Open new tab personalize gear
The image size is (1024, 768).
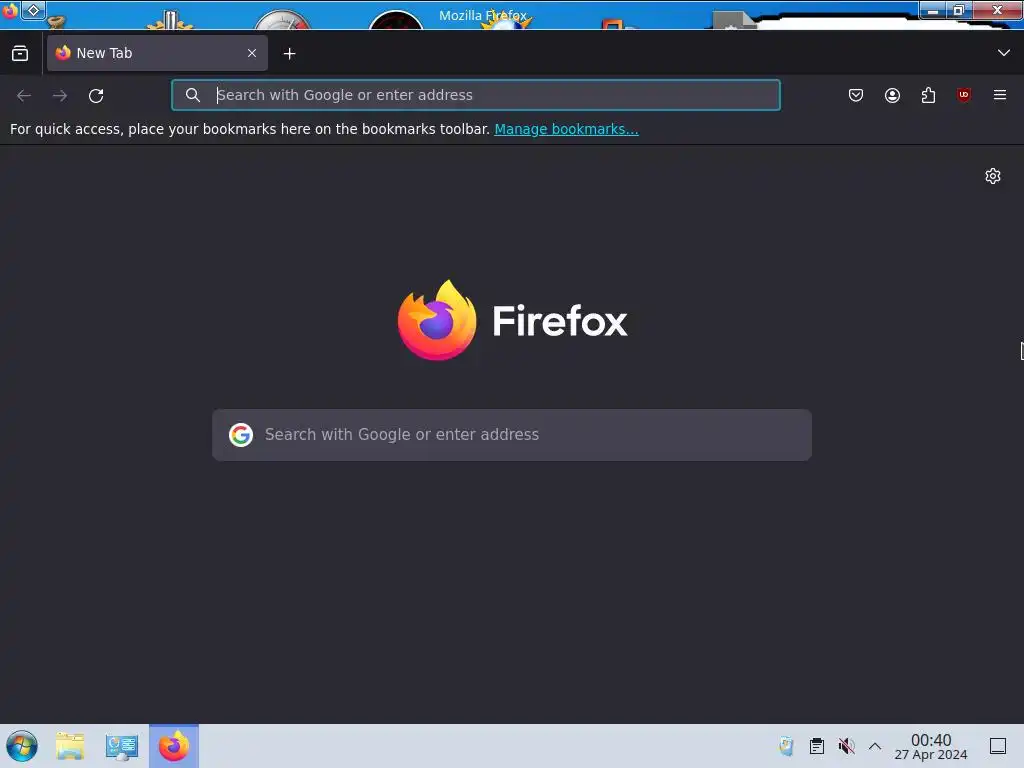[x=993, y=176]
